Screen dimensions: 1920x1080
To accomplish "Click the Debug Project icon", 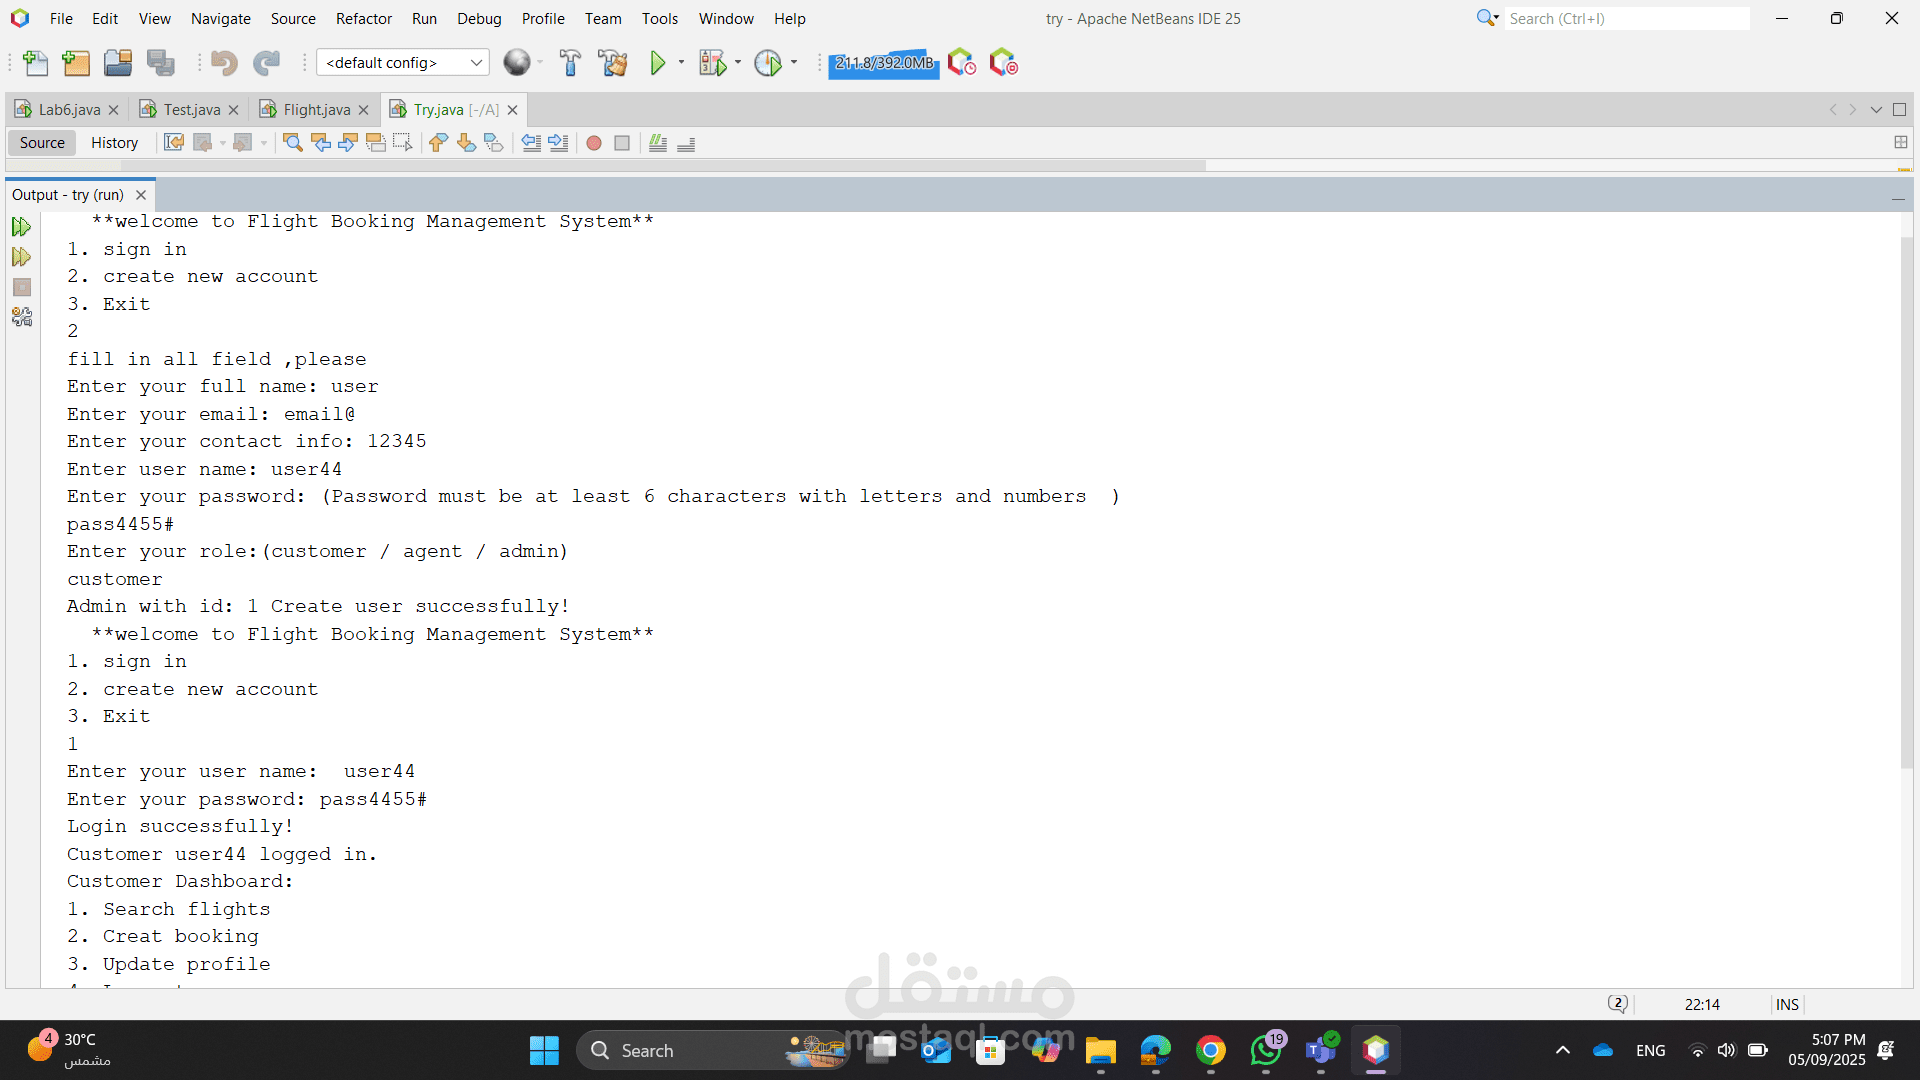I will point(712,63).
